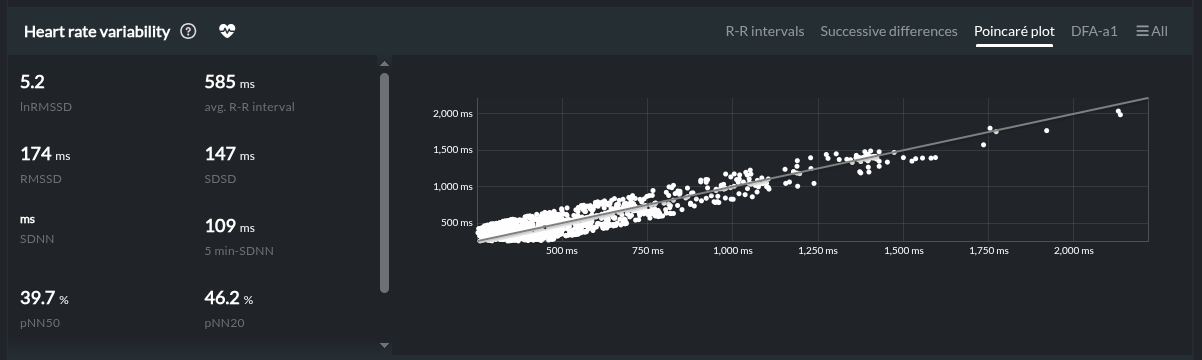Switch to the DFA-a1 tab
The height and width of the screenshot is (360, 1202).
pos(1094,31)
